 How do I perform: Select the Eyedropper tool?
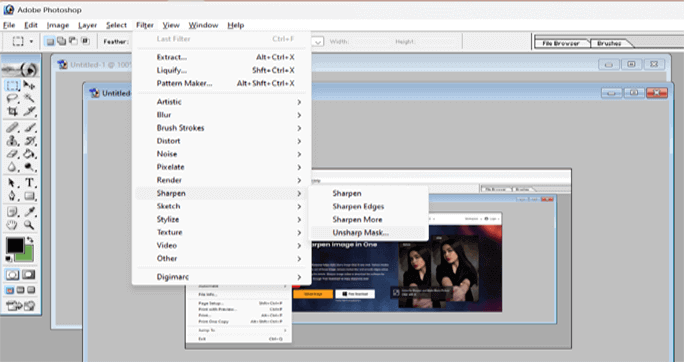[x=29, y=212]
